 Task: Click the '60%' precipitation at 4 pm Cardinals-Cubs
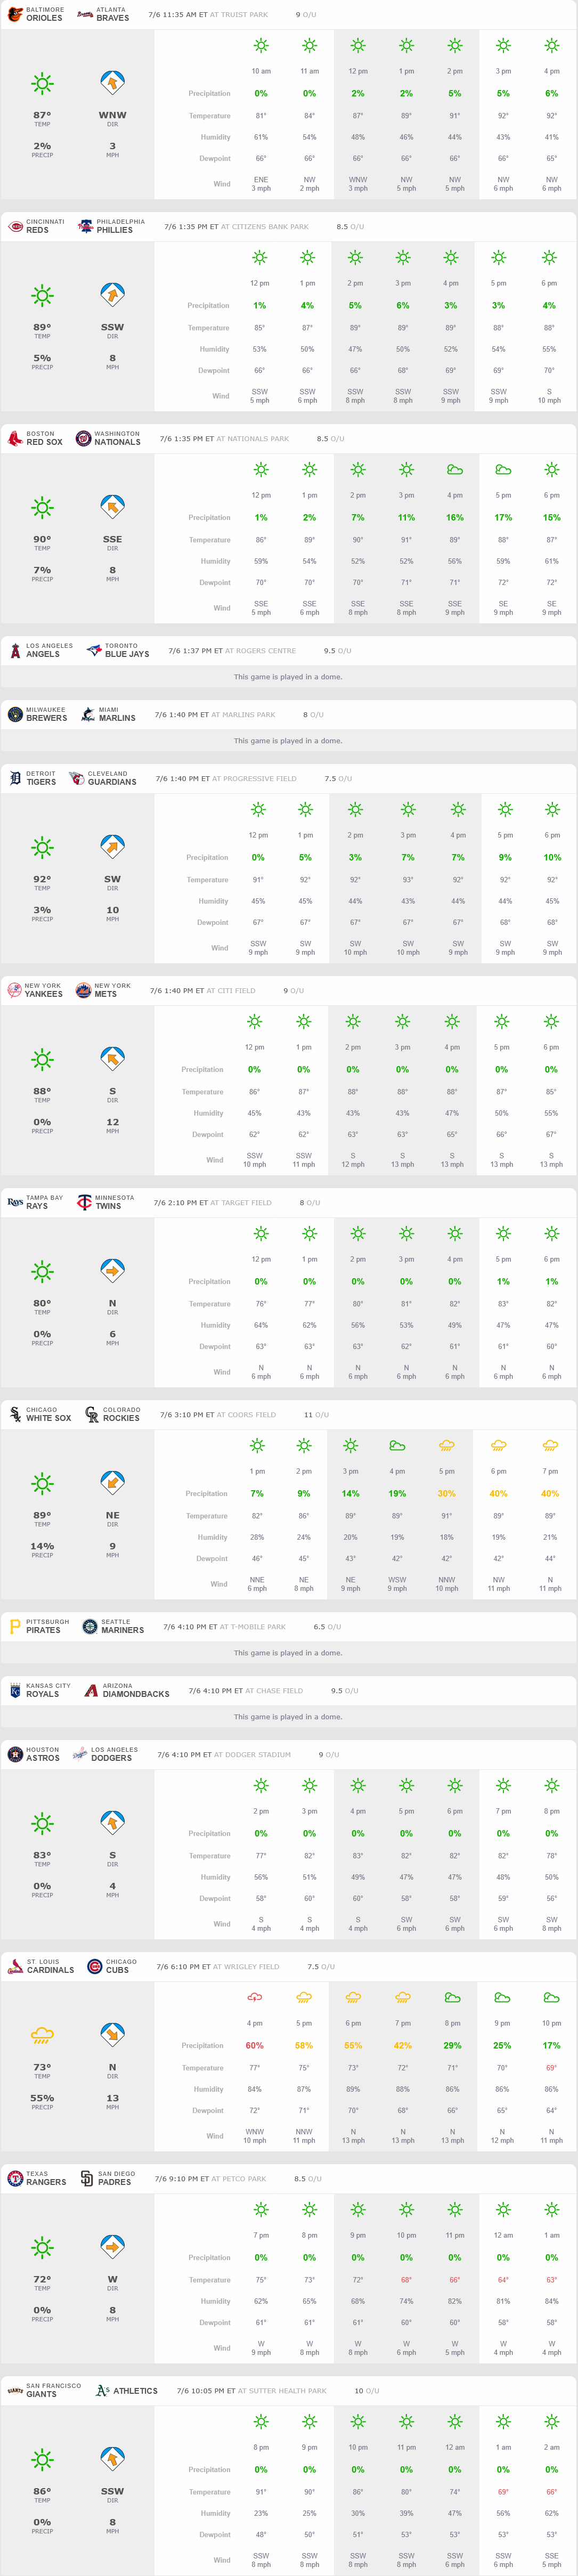pyautogui.click(x=255, y=2046)
